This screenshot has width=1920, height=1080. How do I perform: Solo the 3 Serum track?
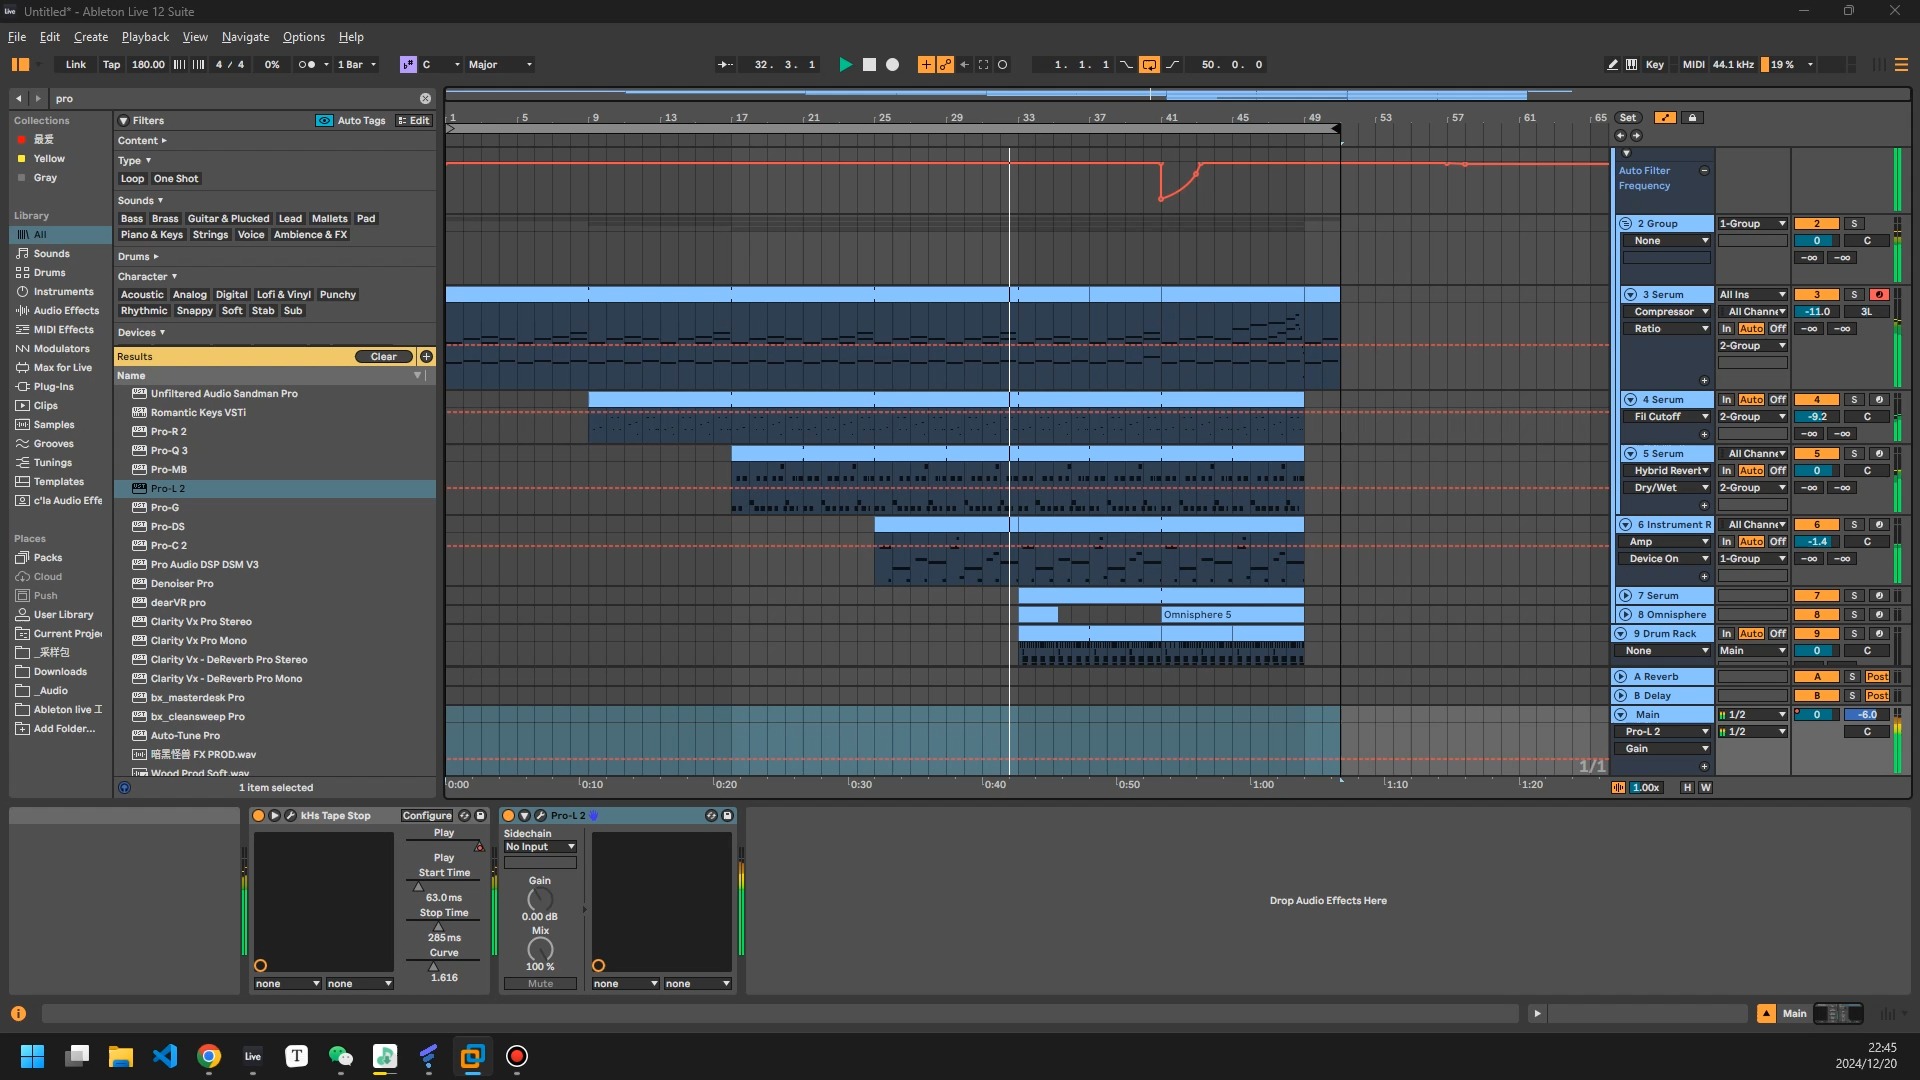tap(1854, 295)
